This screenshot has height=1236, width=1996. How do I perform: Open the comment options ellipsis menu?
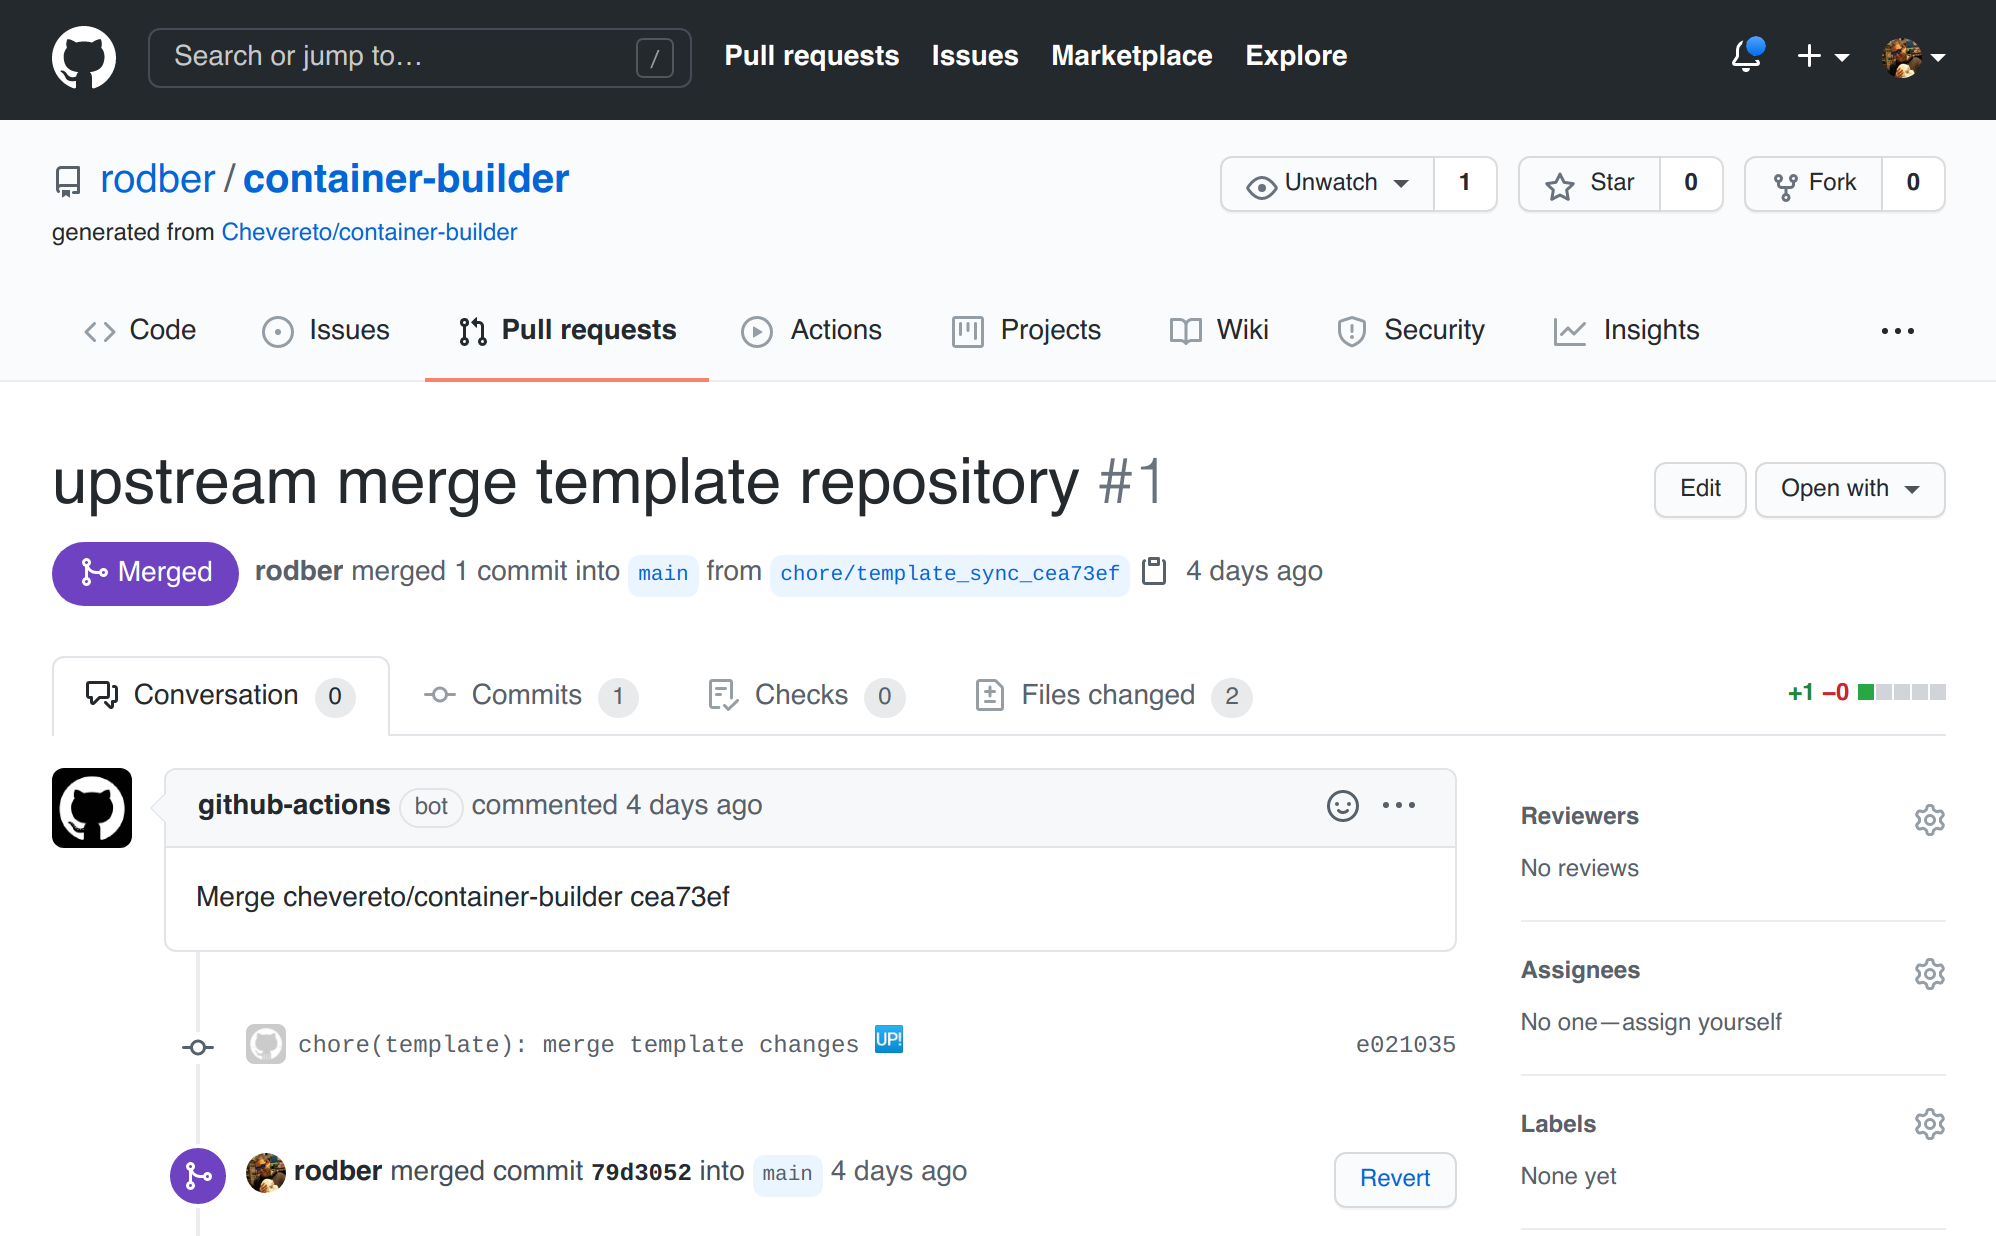1398,806
